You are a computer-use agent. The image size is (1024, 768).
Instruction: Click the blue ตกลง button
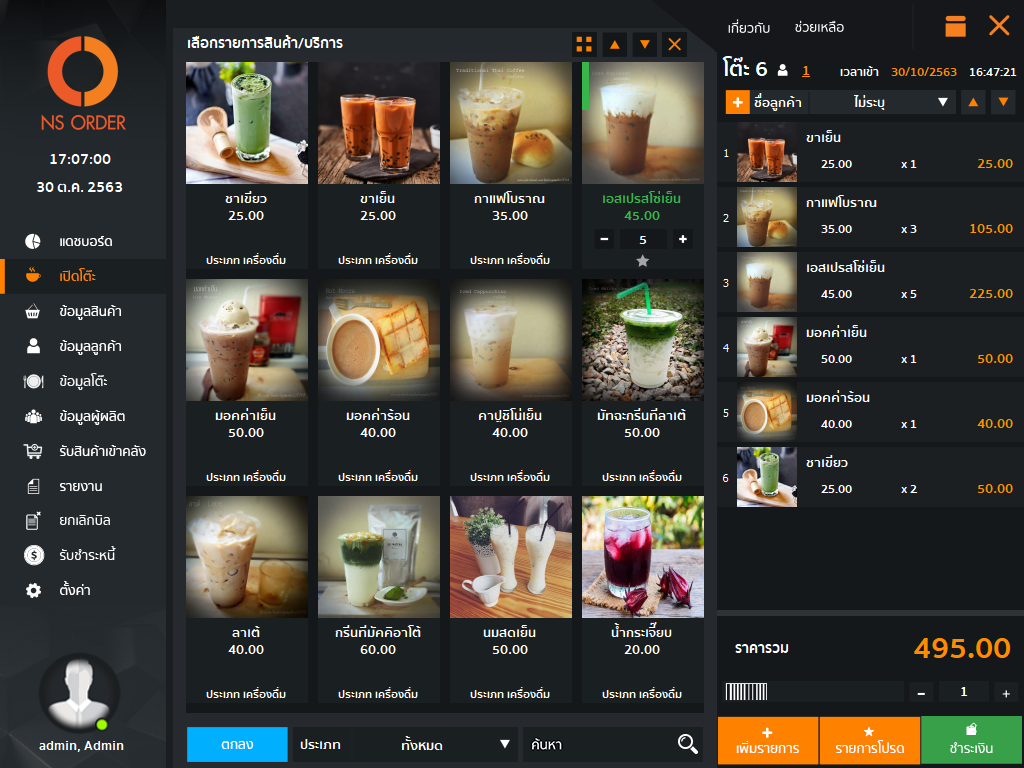tap(237, 744)
